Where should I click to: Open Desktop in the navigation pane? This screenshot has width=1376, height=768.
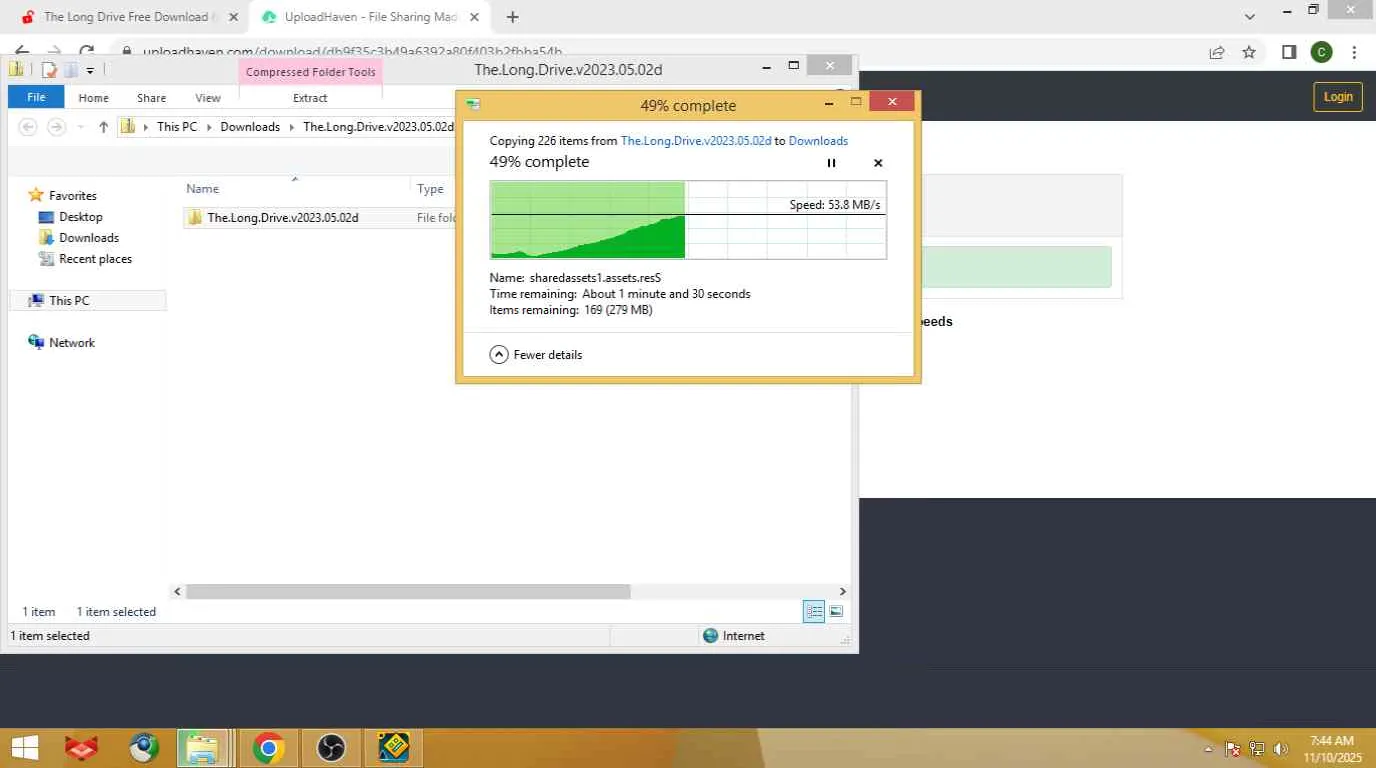pyautogui.click(x=70, y=217)
